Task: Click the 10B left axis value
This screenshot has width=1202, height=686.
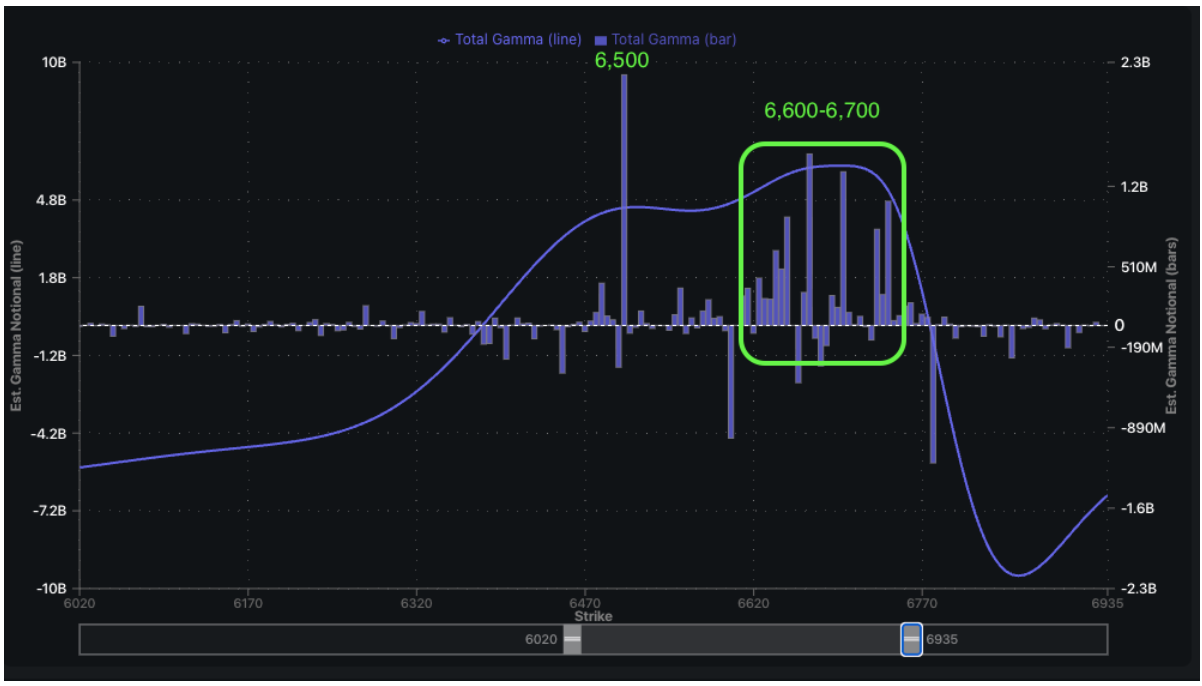Action: (55, 62)
